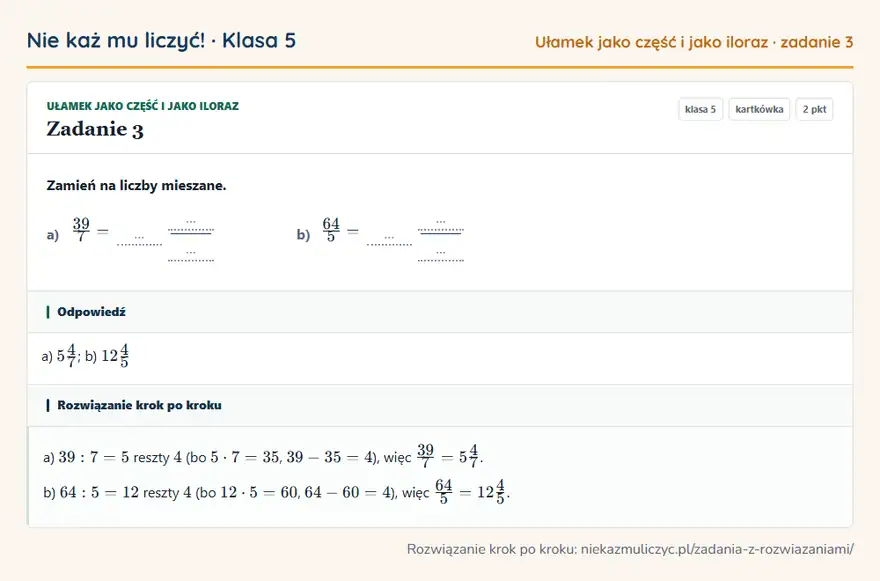Select the green "UŁAMEK JAKO CZĘŚĆ I JAKO ILORAZ" label

click(x=143, y=106)
